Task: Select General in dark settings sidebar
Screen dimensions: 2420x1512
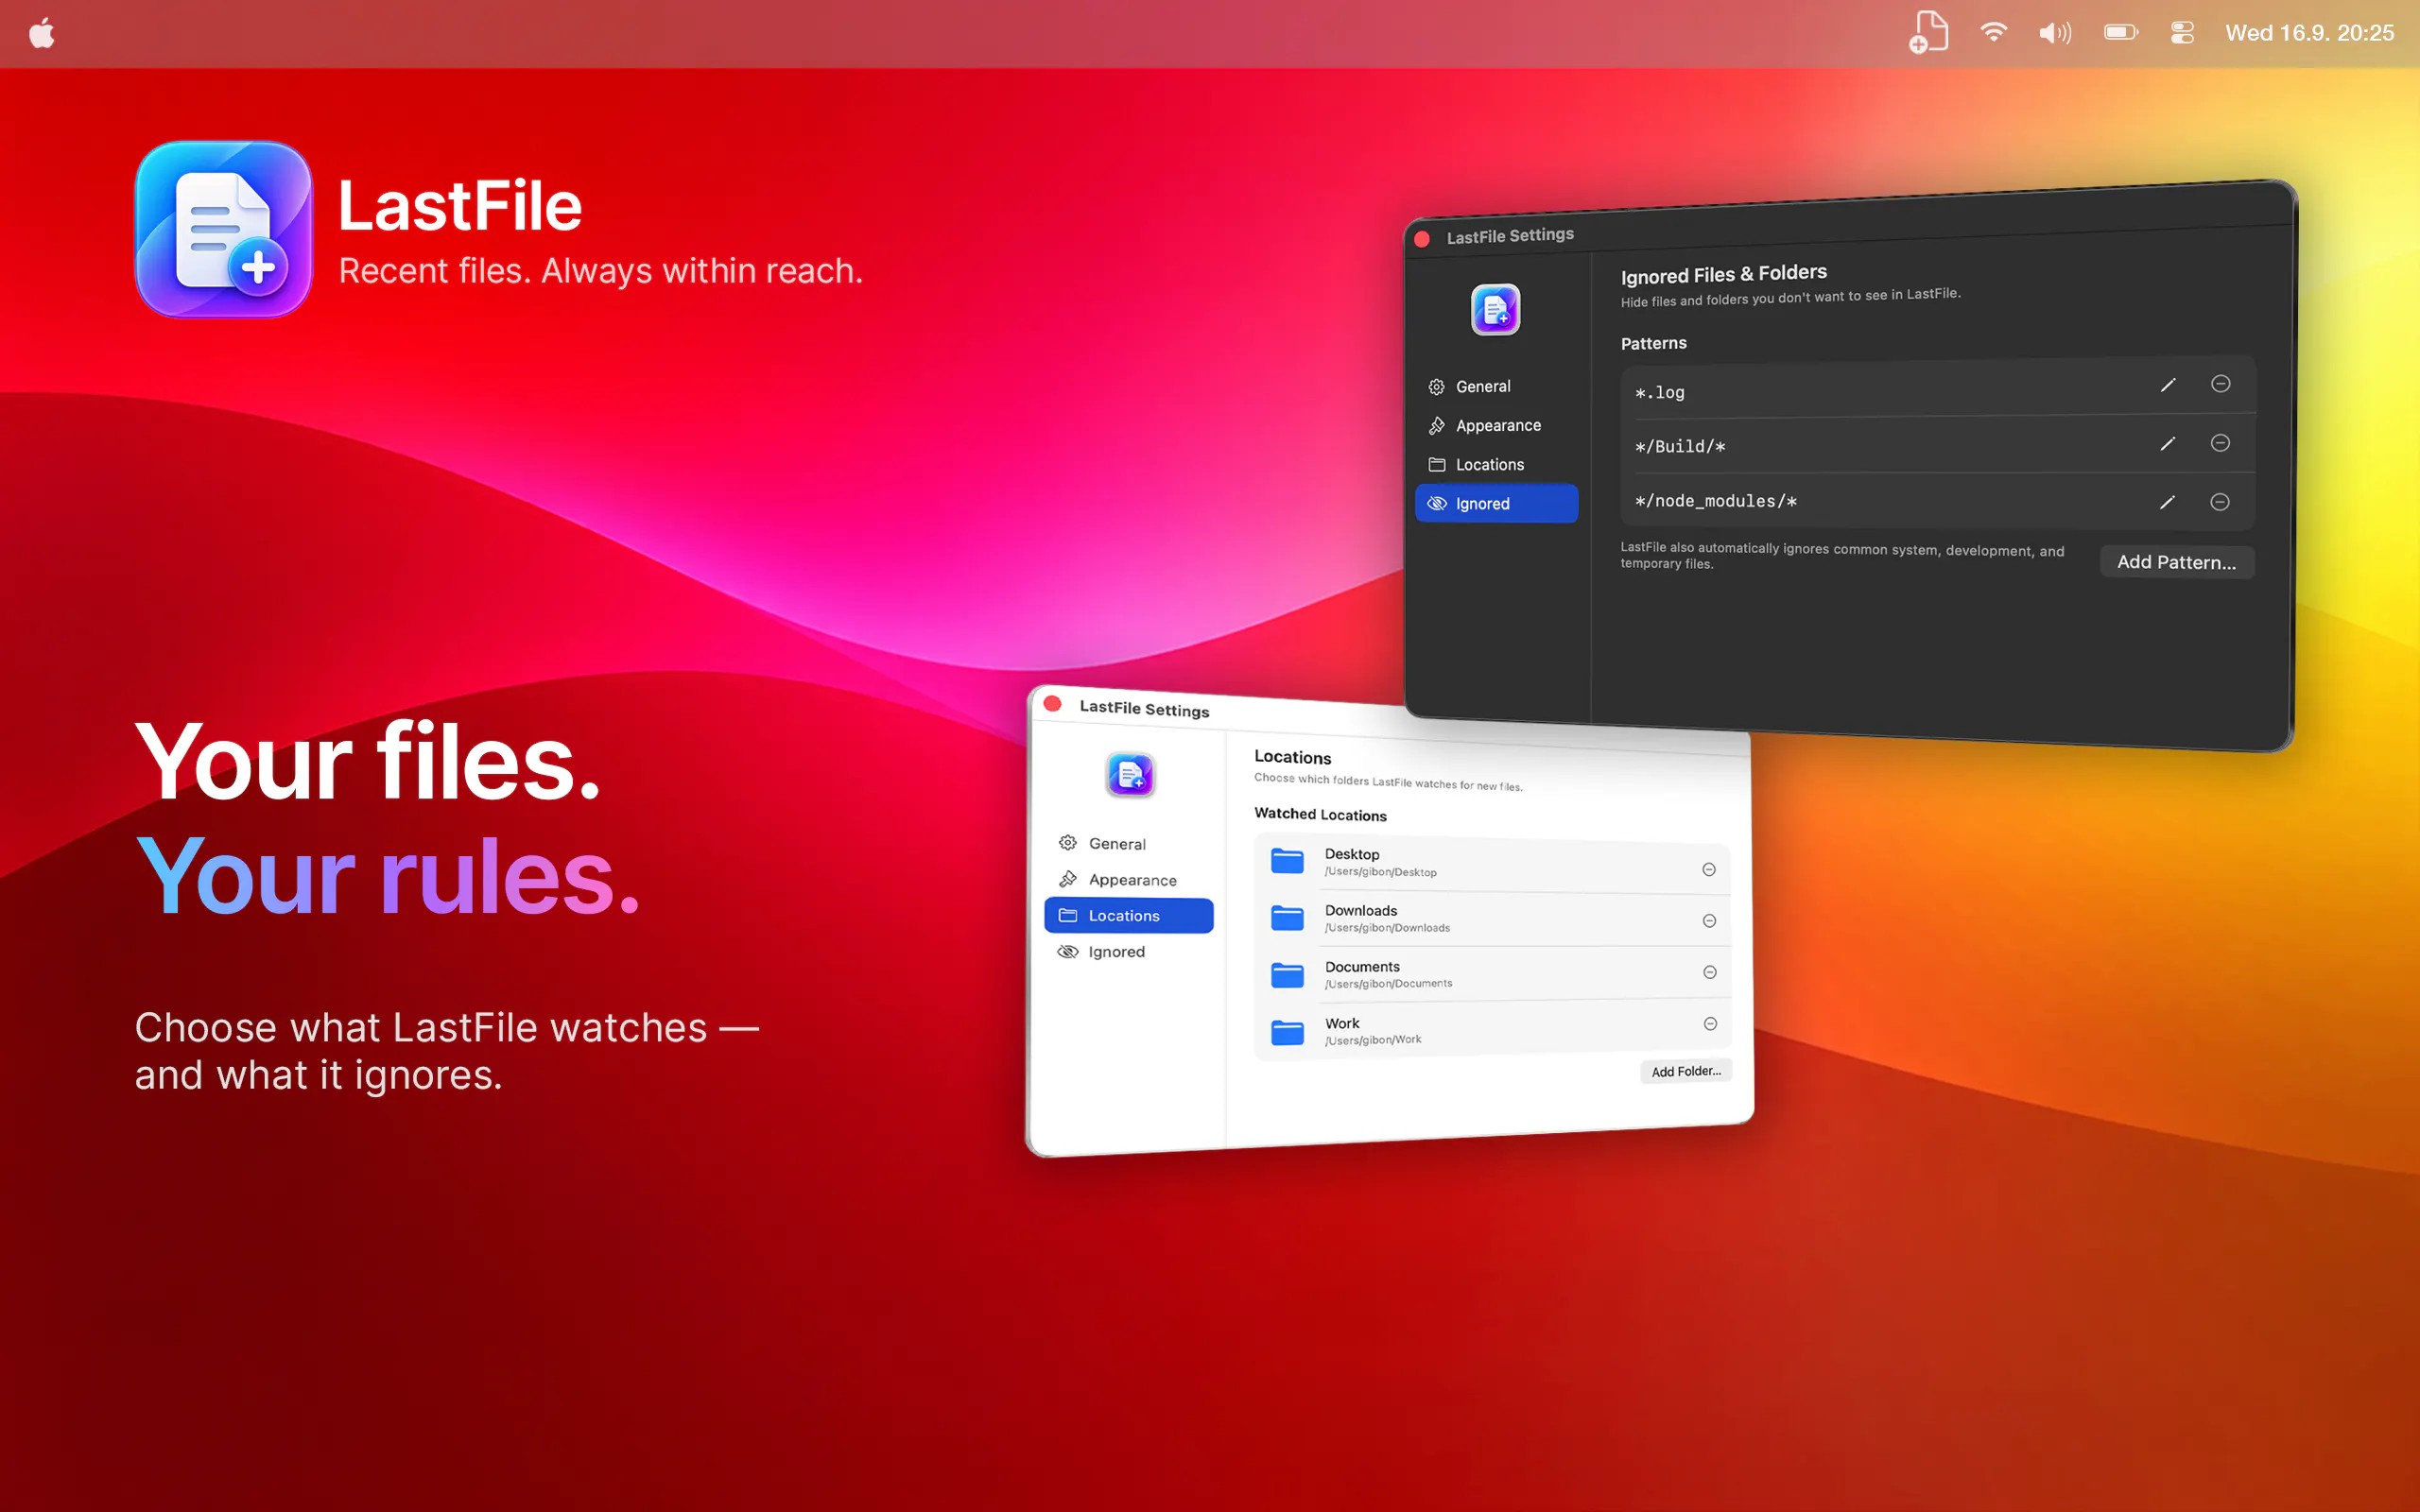Action: pos(1496,386)
